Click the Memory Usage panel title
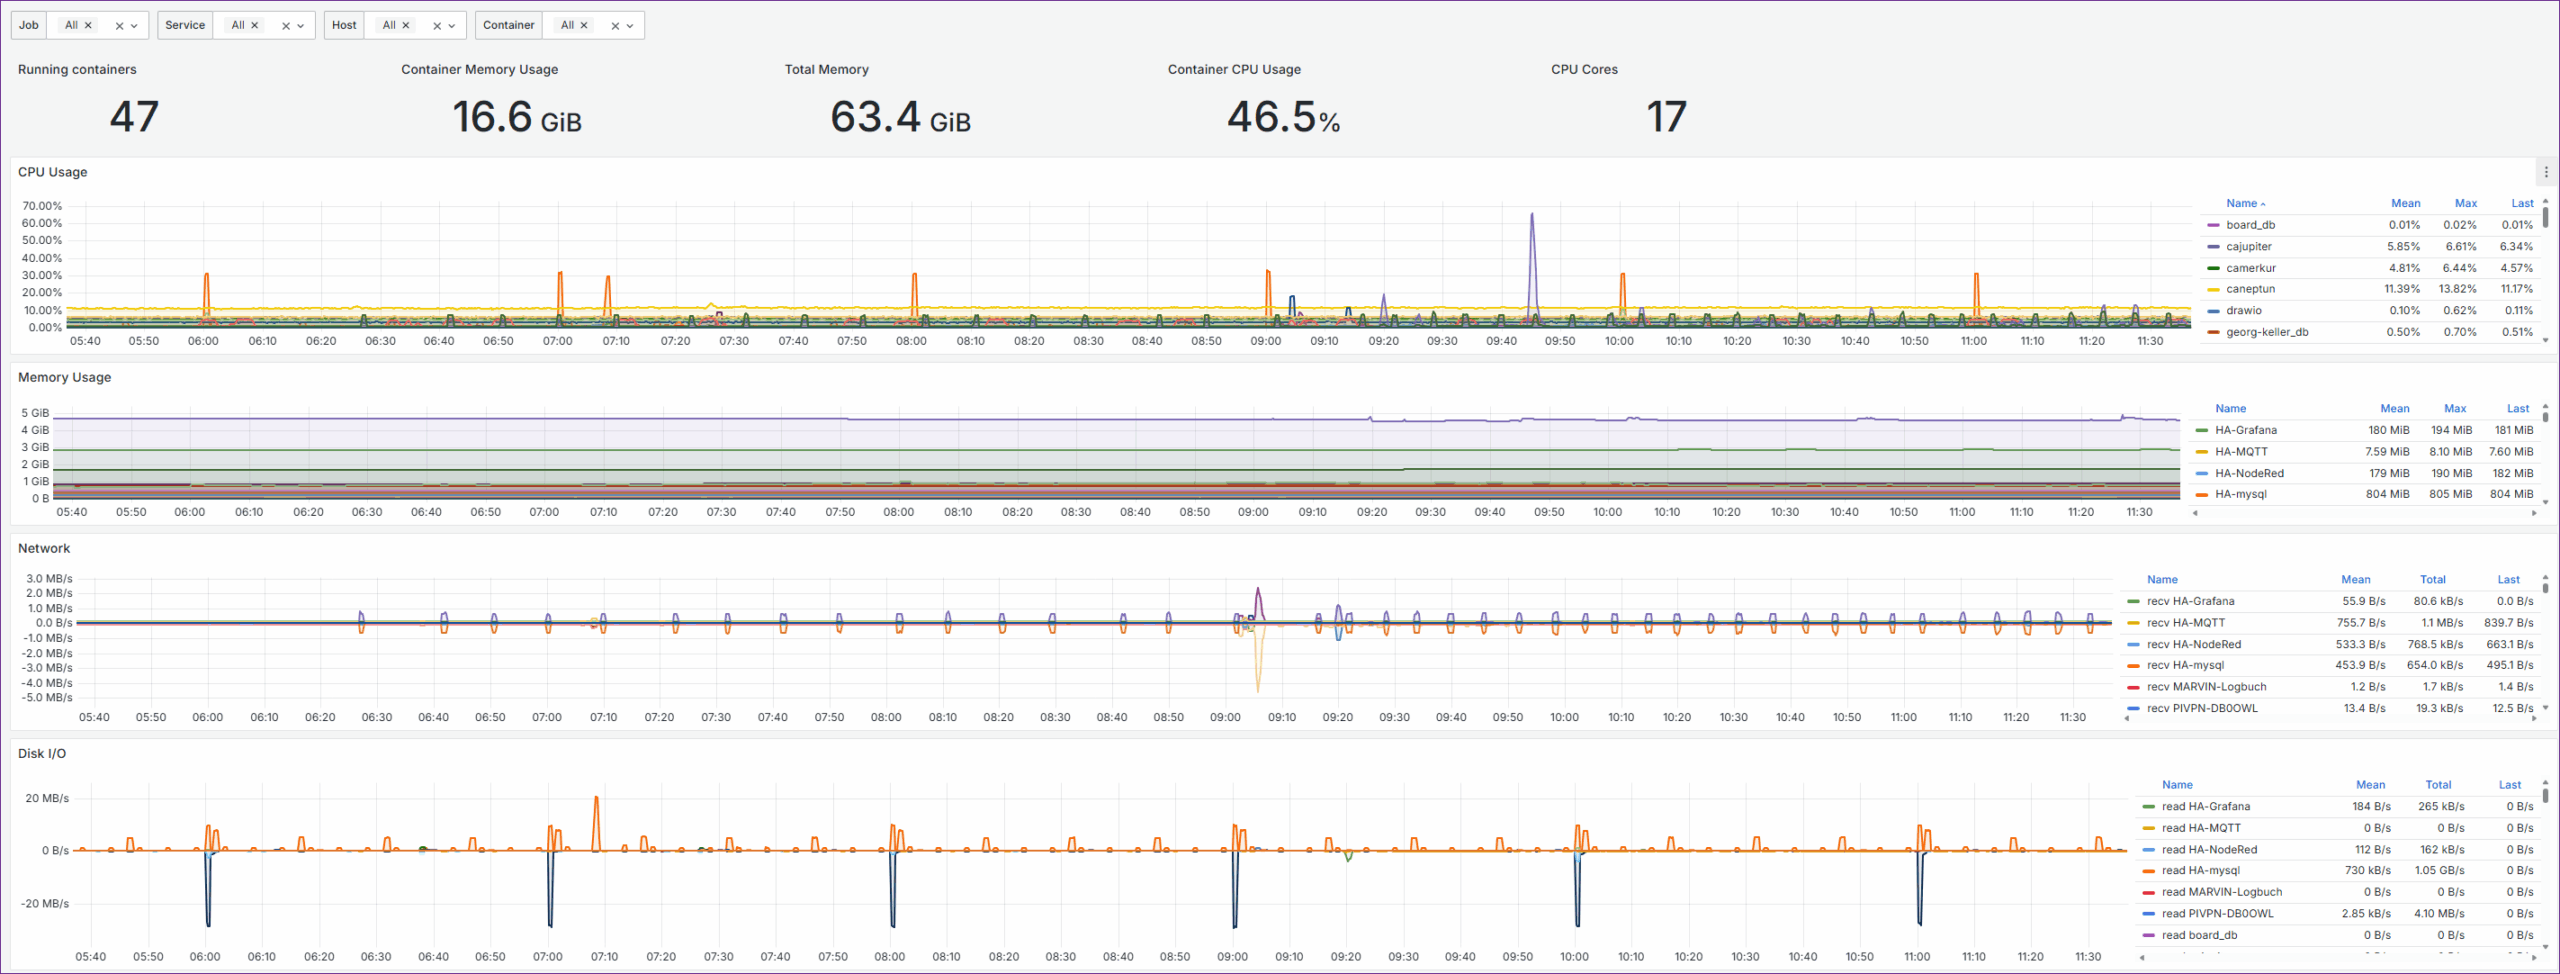Screen dimensions: 2560x974 tap(64, 377)
